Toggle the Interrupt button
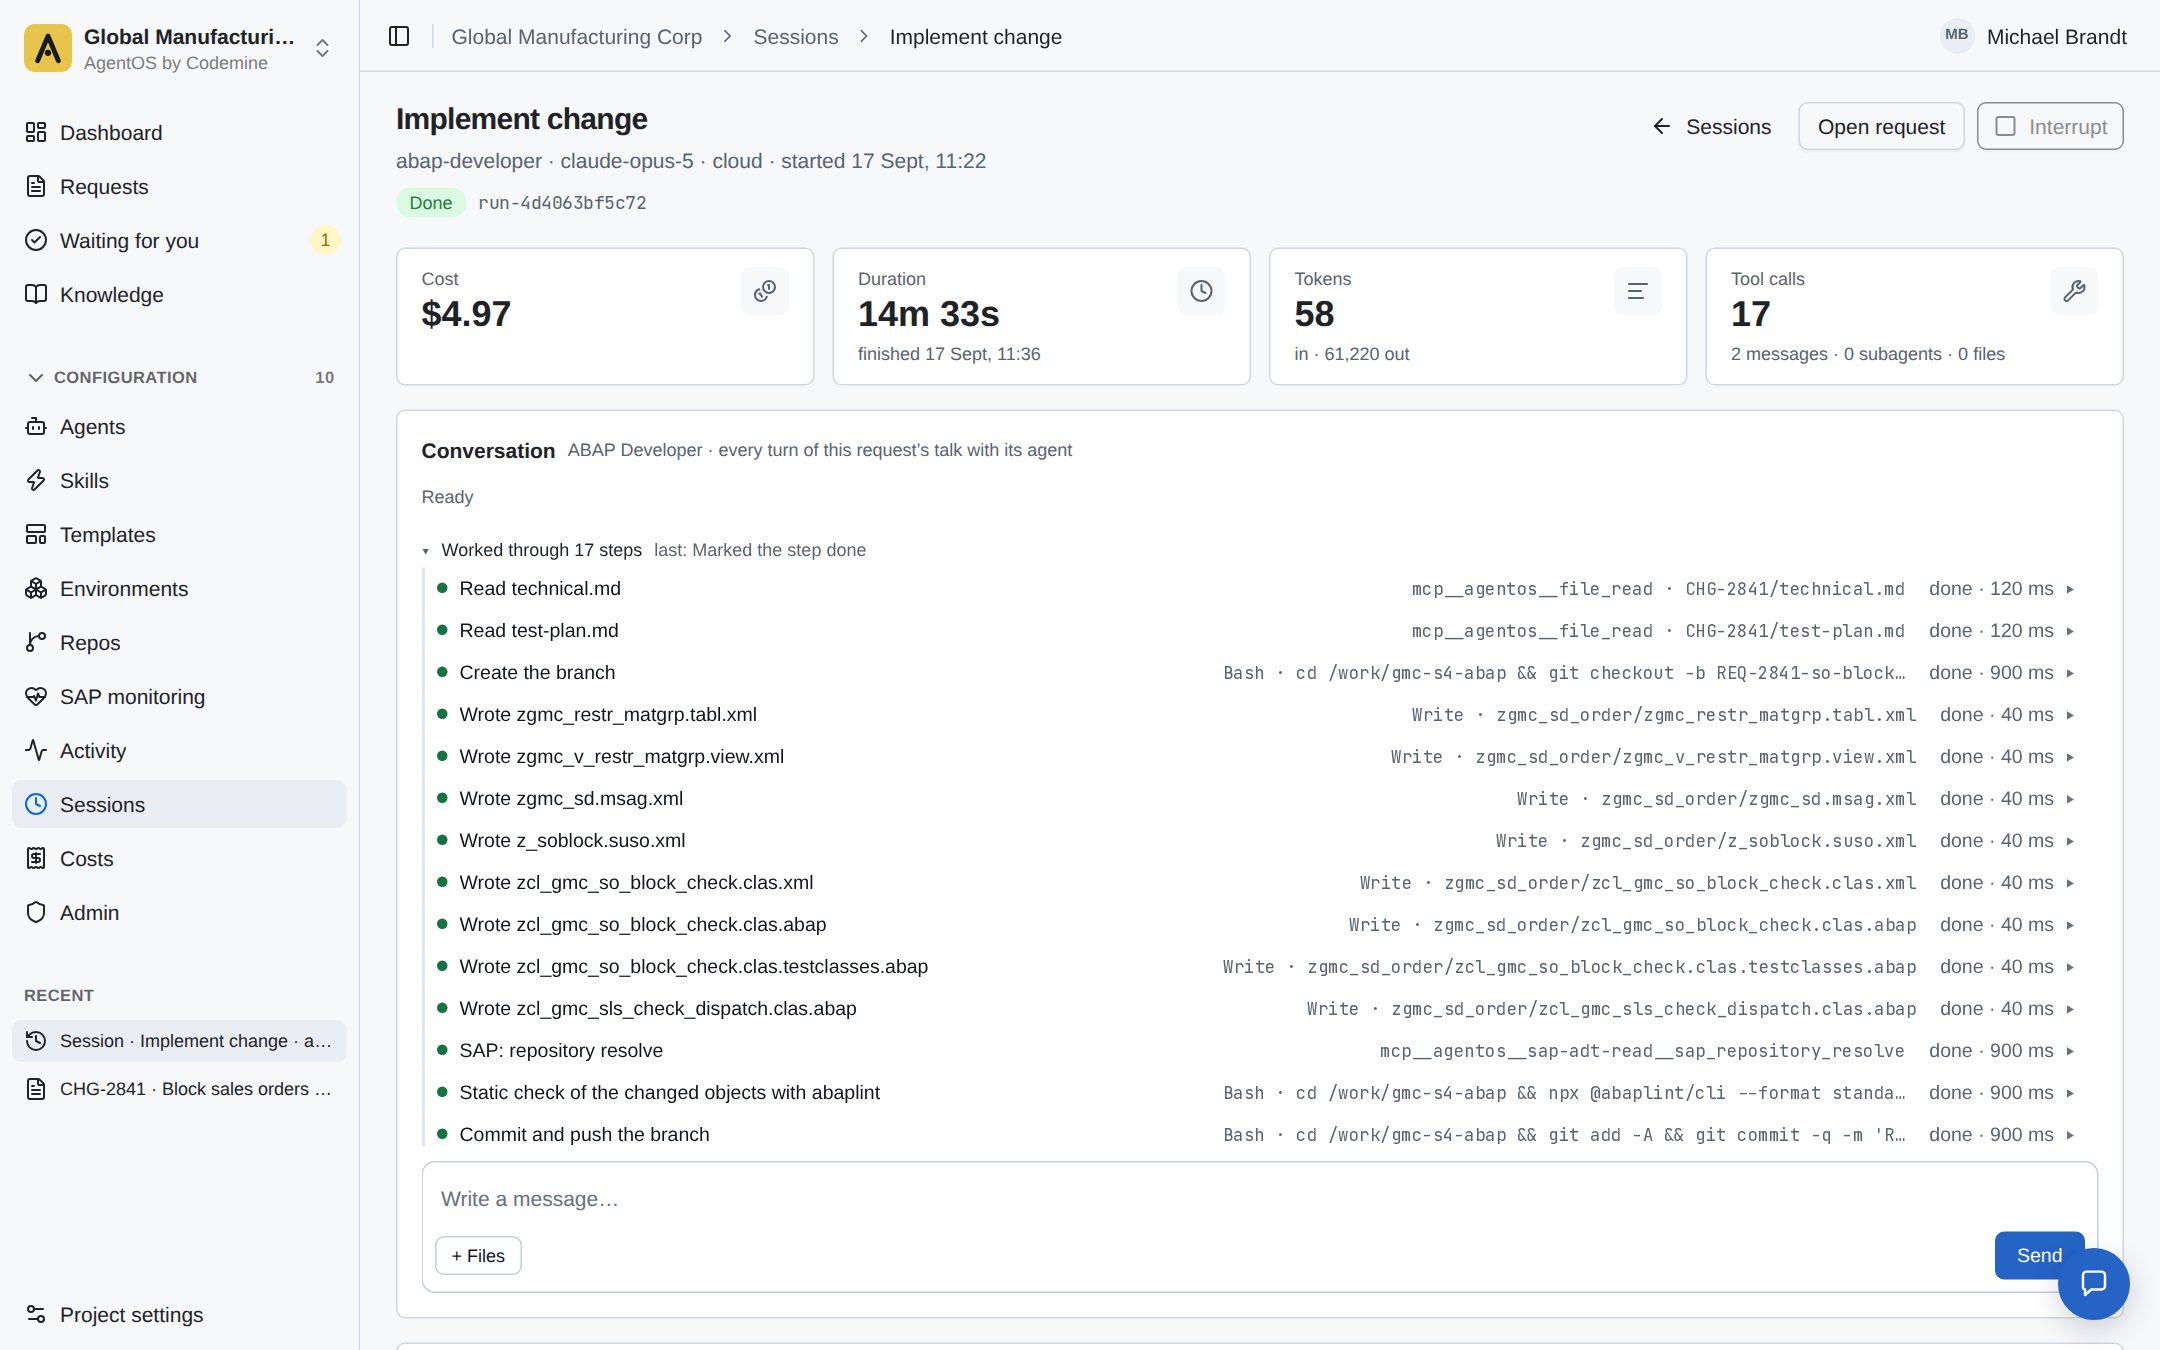The image size is (2160, 1350). pyautogui.click(x=2050, y=127)
